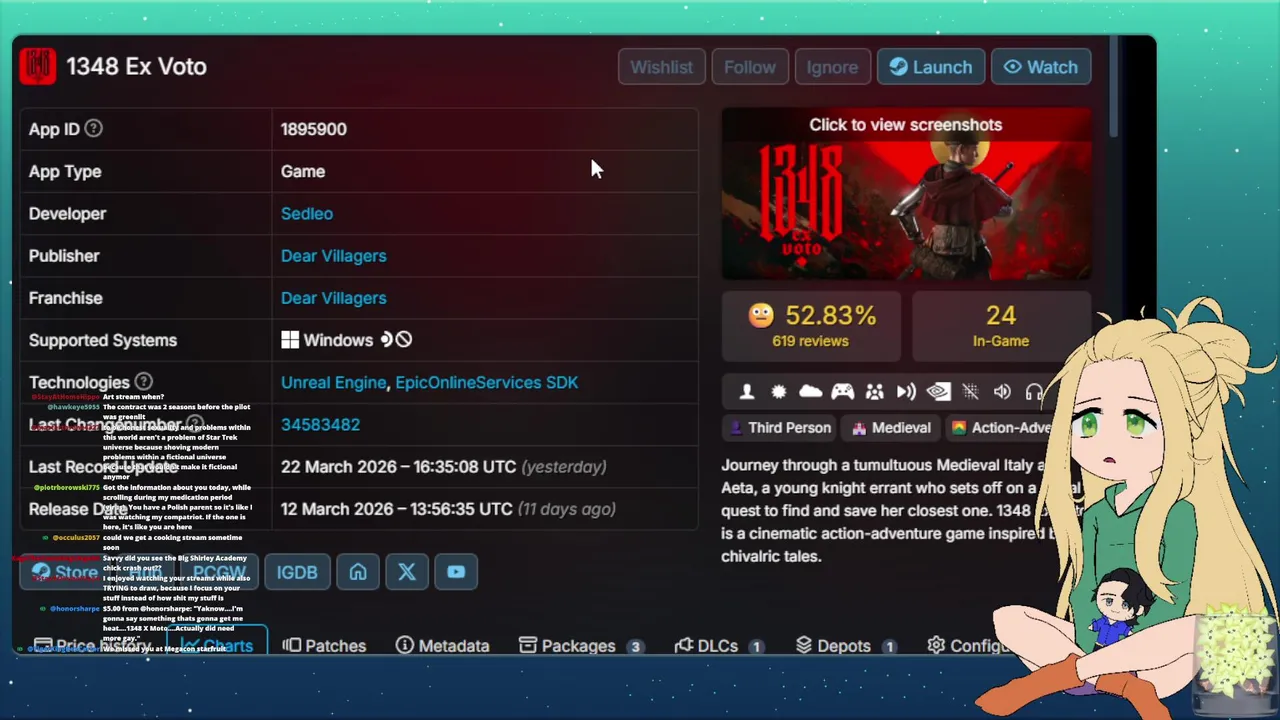This screenshot has height=720, width=1280.
Task: Click the Steam Achievements badge icon
Action: coord(779,392)
